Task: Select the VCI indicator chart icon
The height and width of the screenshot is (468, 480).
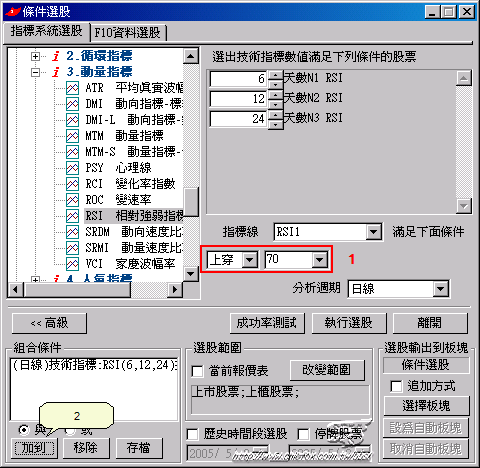Action: click(x=72, y=264)
